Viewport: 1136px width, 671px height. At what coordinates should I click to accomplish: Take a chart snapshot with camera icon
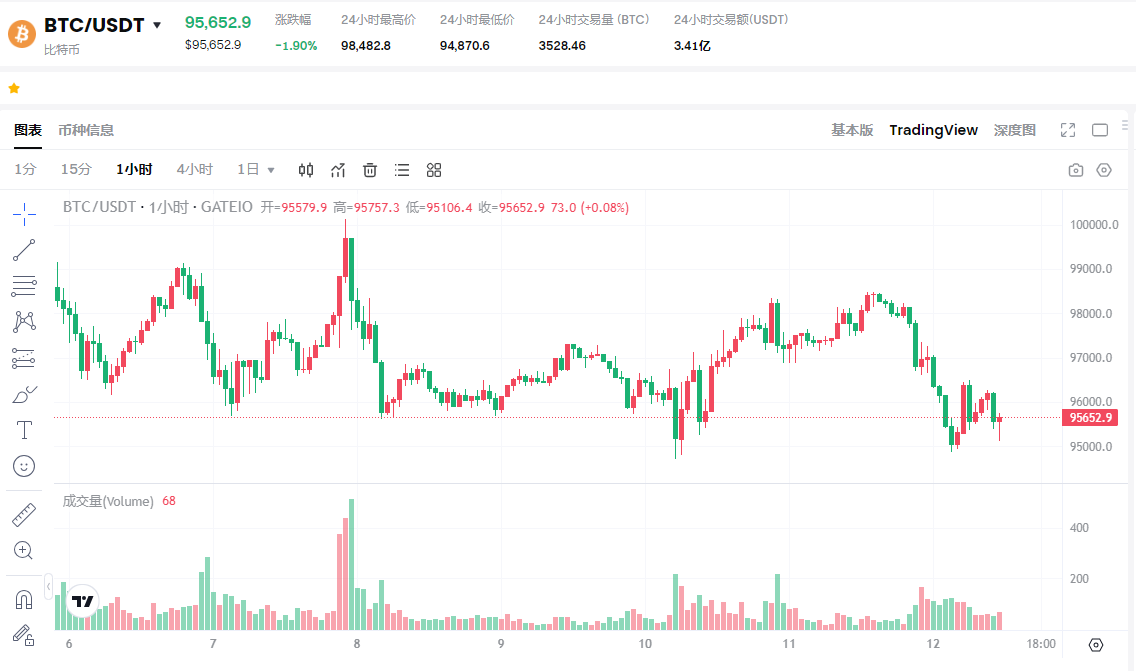pos(1075,170)
